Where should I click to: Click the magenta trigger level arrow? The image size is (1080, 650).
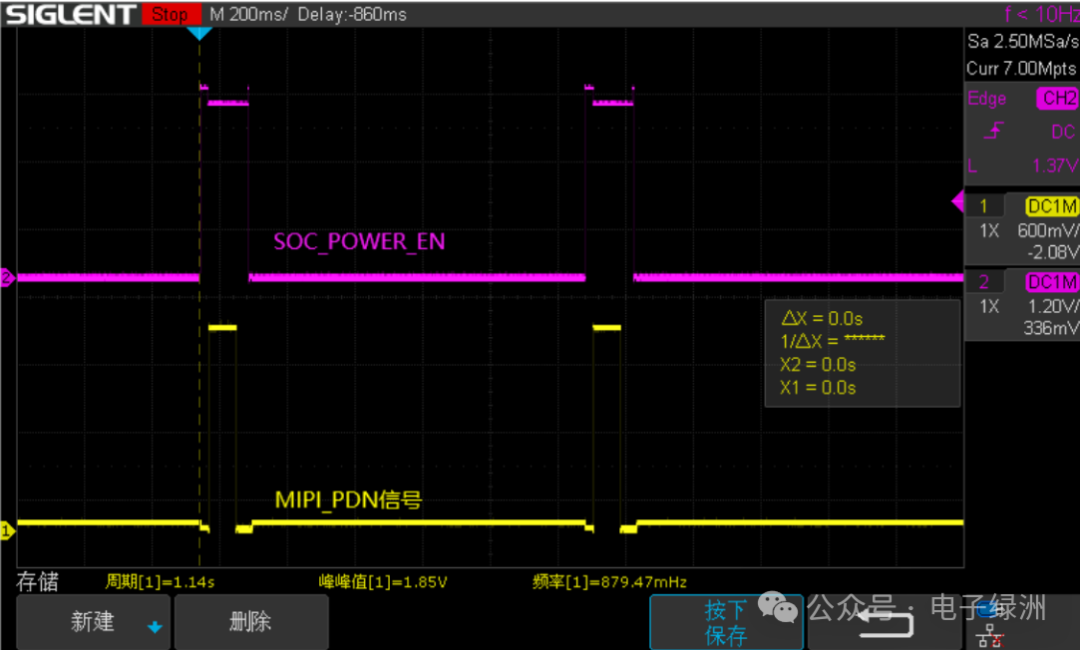click(x=957, y=202)
